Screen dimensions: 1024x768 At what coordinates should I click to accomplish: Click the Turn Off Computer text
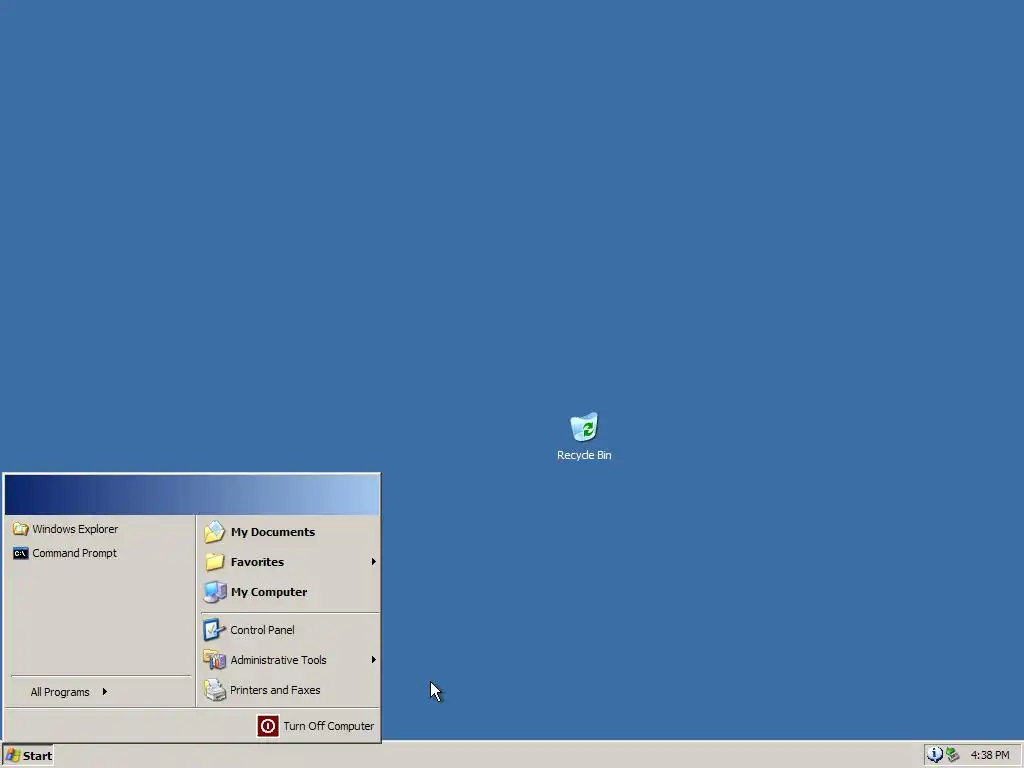328,726
